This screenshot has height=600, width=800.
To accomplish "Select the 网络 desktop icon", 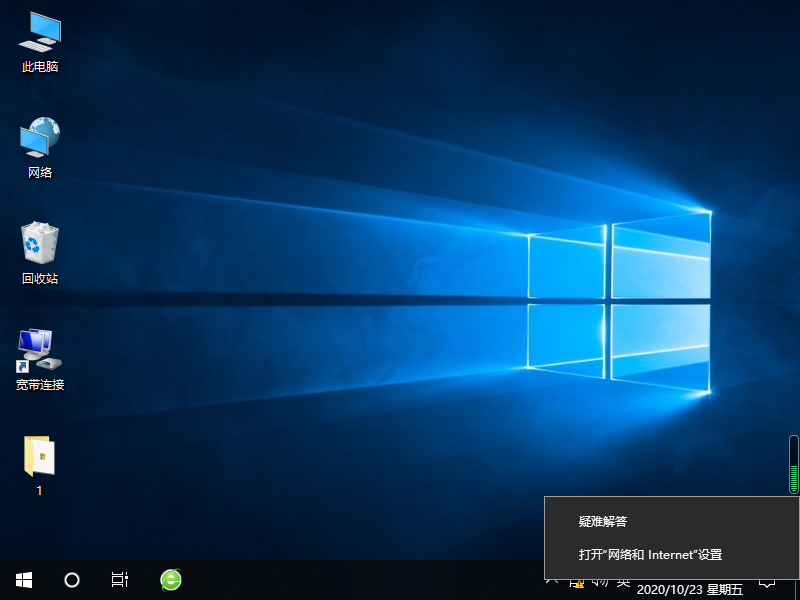I will (38, 145).
